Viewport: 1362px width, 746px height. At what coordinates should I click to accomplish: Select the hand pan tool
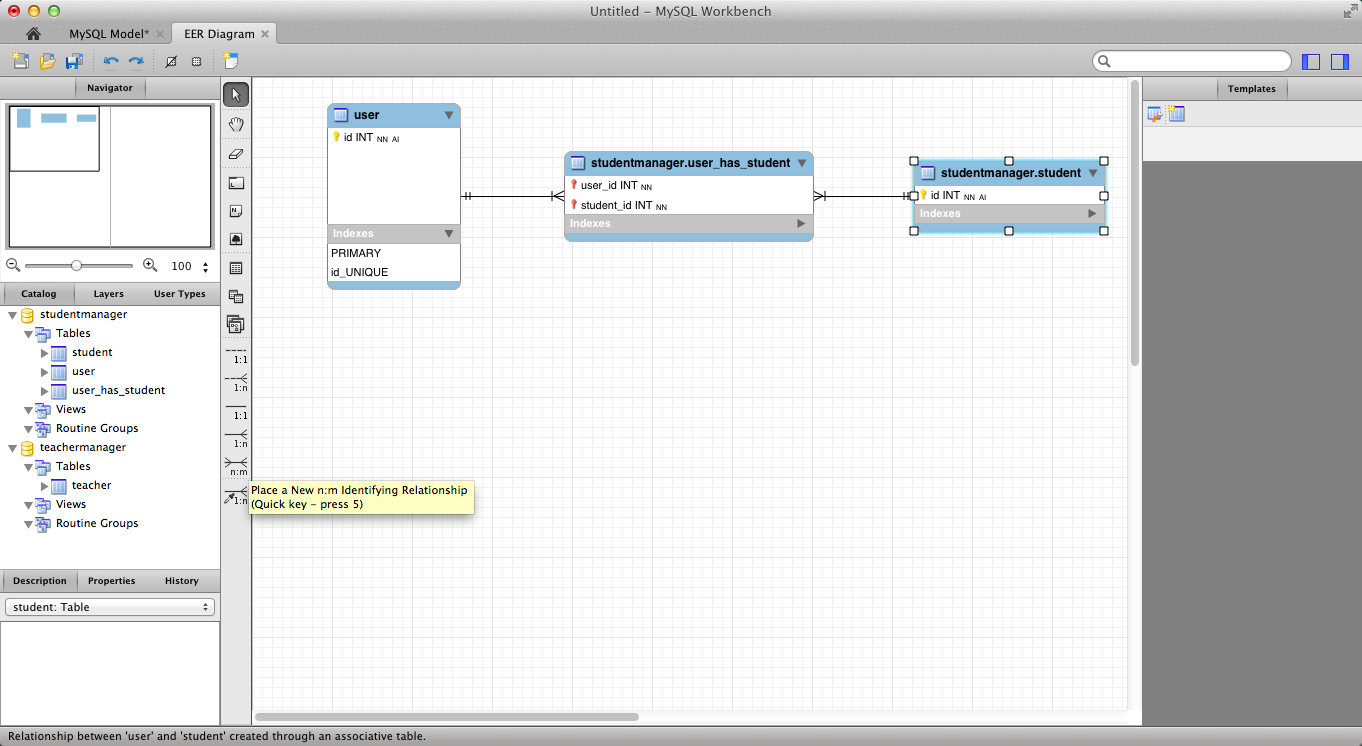pos(236,124)
